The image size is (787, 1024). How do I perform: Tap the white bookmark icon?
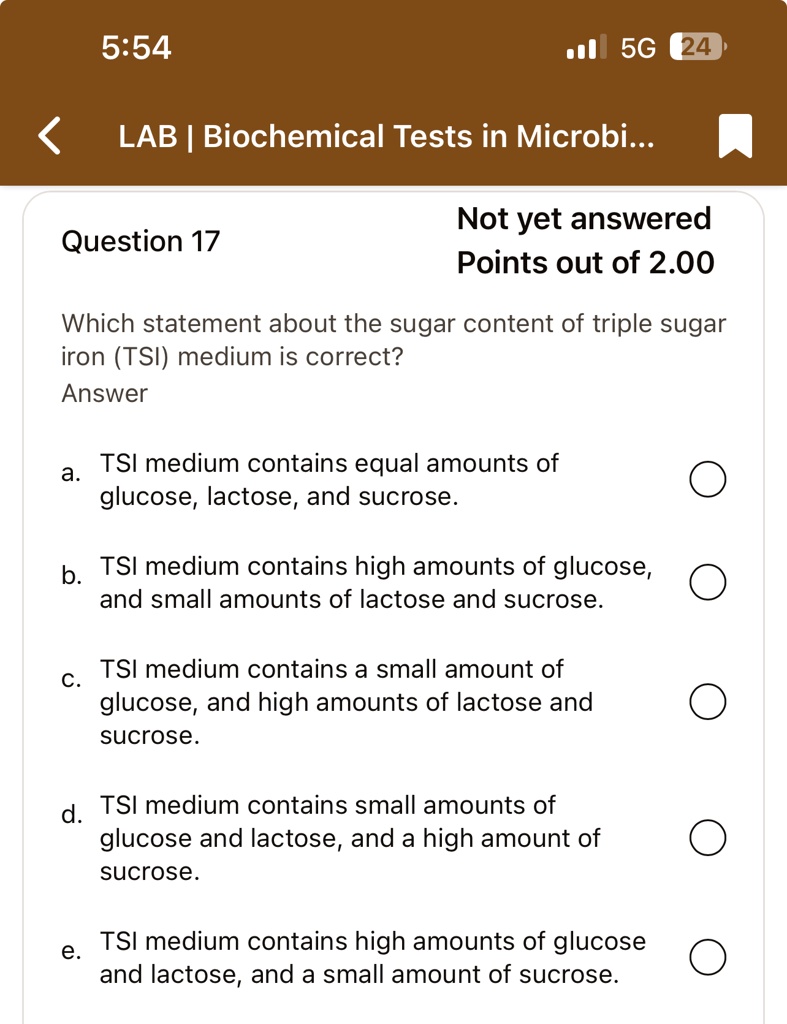735,136
